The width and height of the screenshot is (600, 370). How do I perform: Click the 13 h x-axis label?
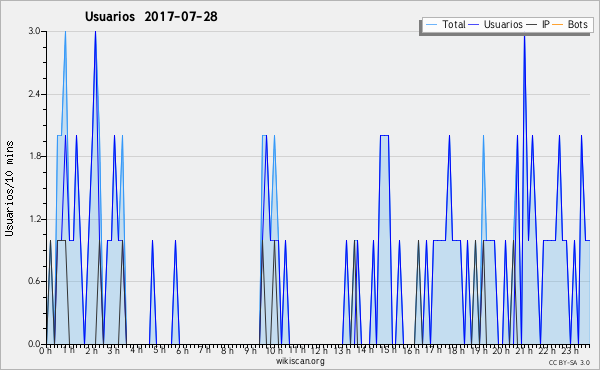pos(342,350)
